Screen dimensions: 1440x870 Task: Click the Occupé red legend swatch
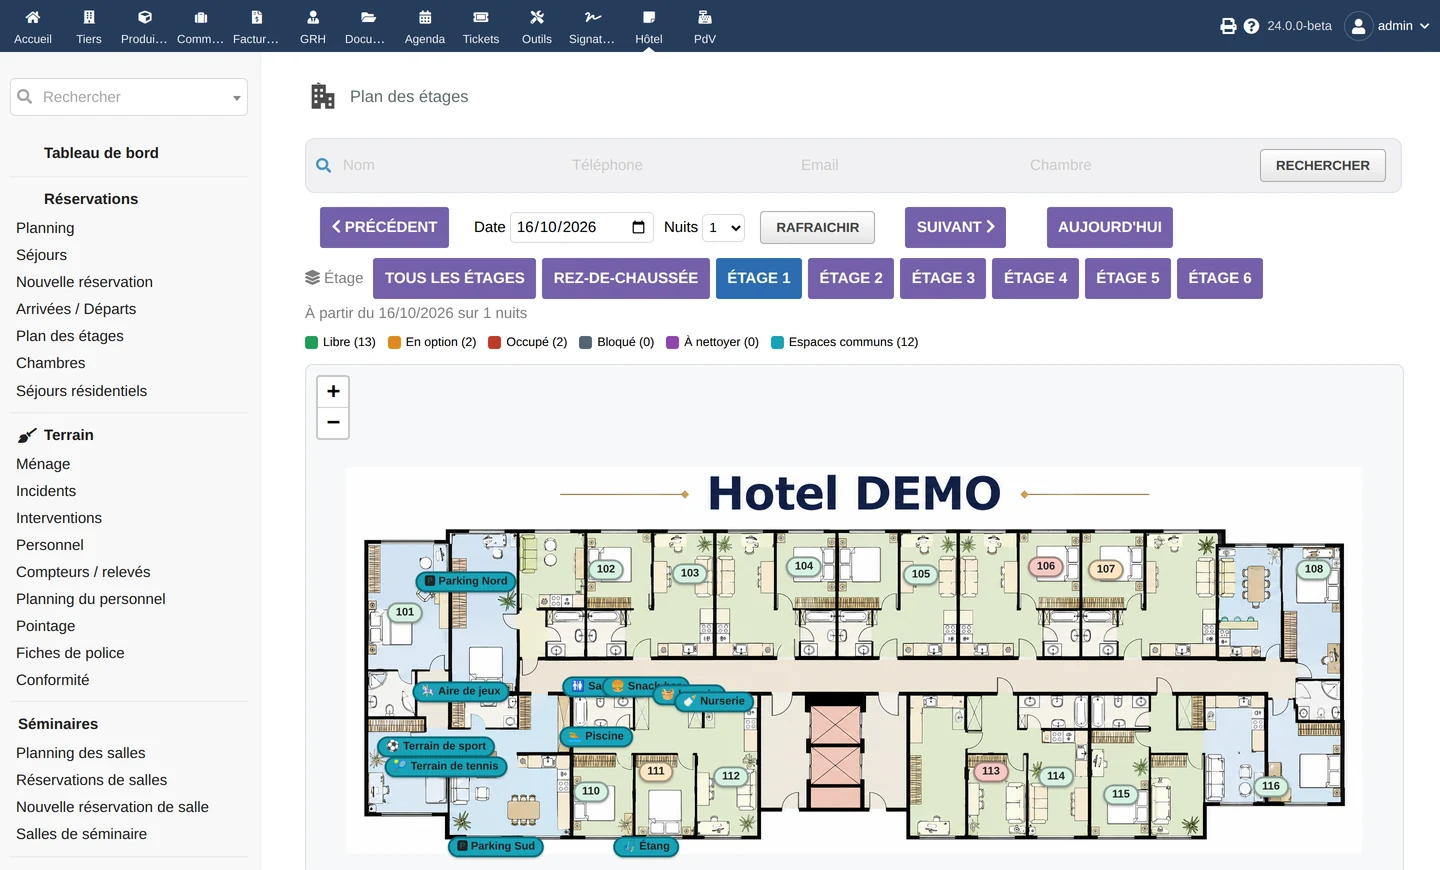point(494,342)
